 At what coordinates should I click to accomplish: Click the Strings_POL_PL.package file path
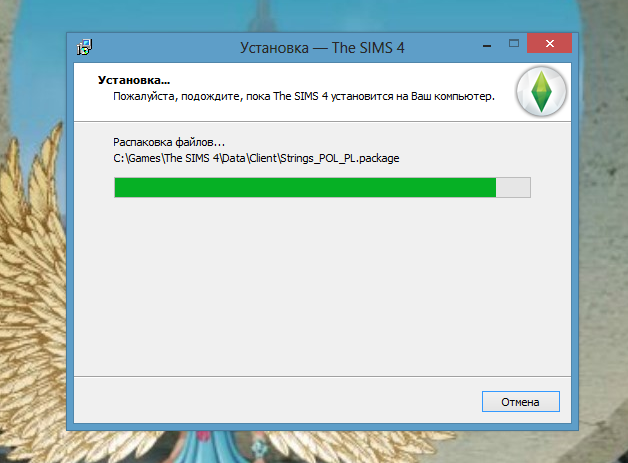tap(256, 158)
